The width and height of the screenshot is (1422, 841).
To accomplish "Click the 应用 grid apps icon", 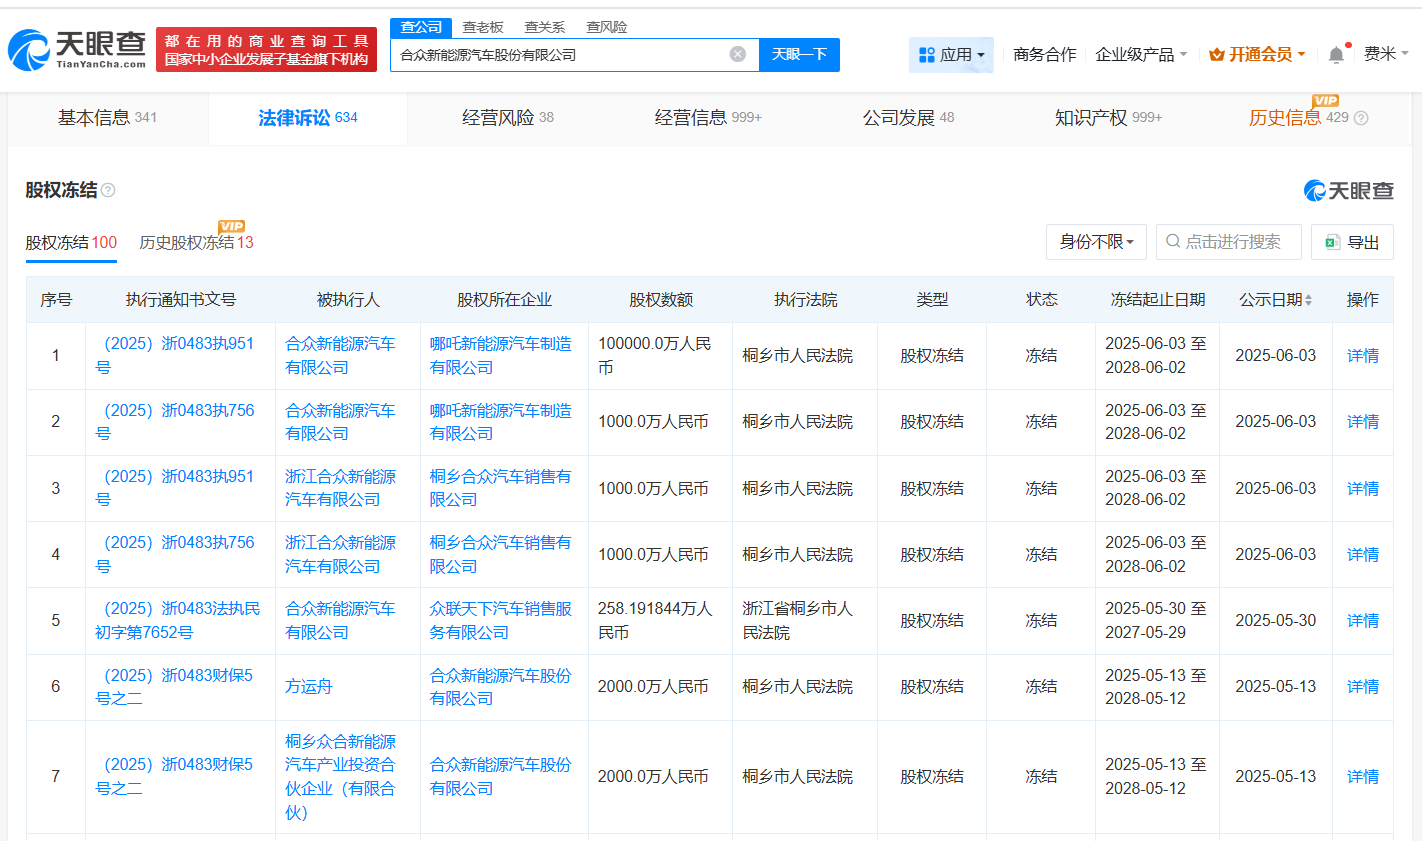I will (926, 55).
